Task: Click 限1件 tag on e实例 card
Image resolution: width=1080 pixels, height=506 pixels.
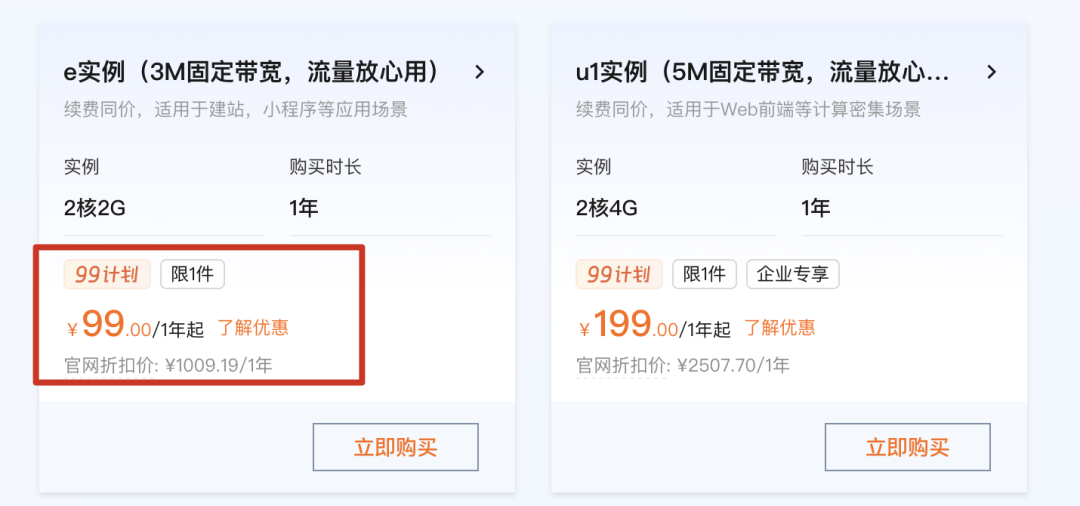Action: [x=192, y=275]
